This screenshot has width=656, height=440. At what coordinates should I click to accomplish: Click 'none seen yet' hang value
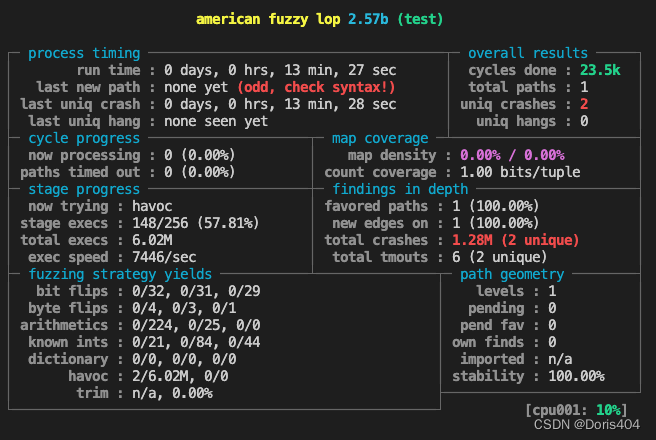click(216, 121)
